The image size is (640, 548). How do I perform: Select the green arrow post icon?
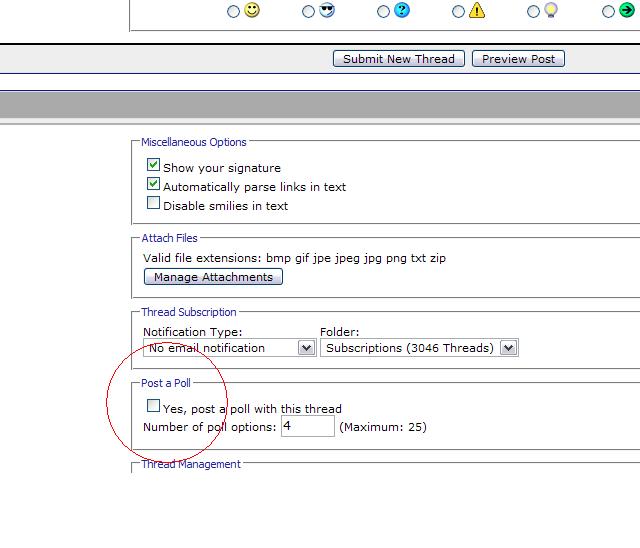click(x=627, y=10)
